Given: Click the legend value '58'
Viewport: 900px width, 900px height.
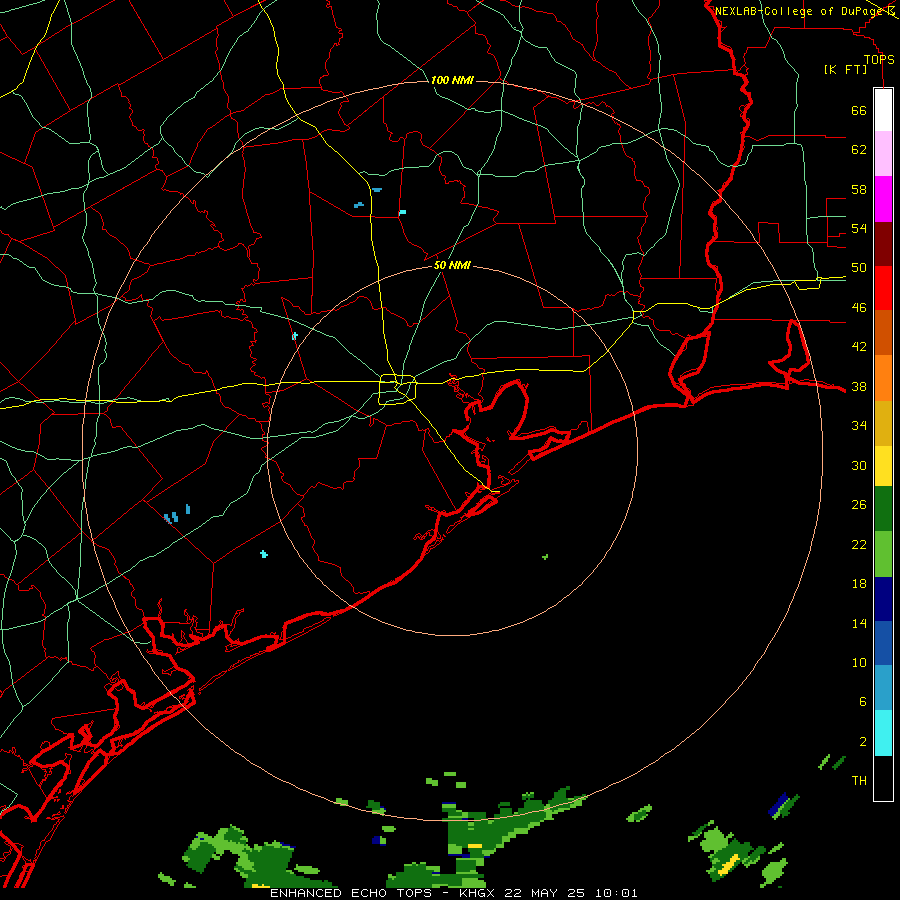Looking at the screenshot, I should (x=859, y=189).
